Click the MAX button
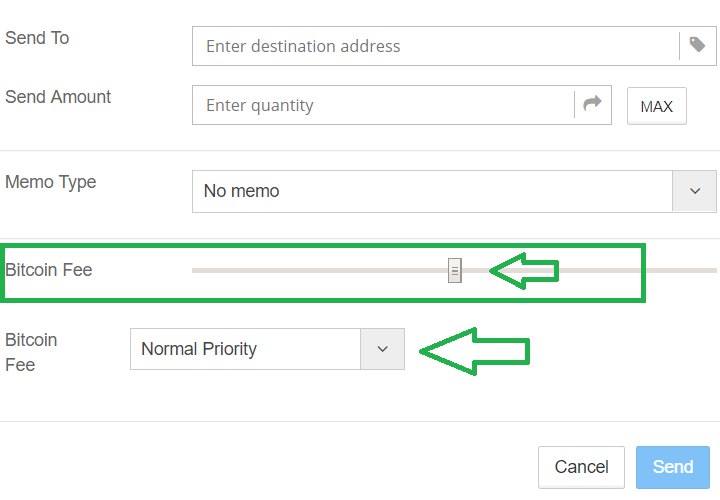Viewport: 720px width, 500px height. point(657,106)
